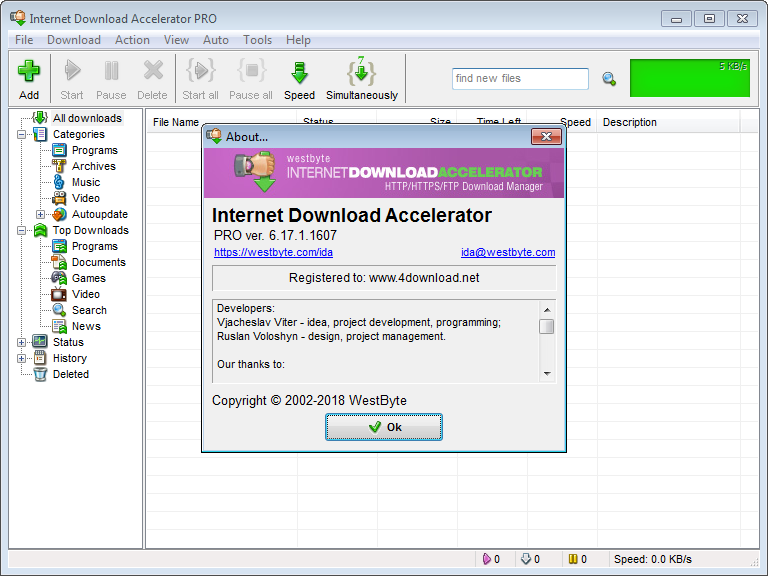
Task: Expand the Status tree node
Action: [x=22, y=342]
